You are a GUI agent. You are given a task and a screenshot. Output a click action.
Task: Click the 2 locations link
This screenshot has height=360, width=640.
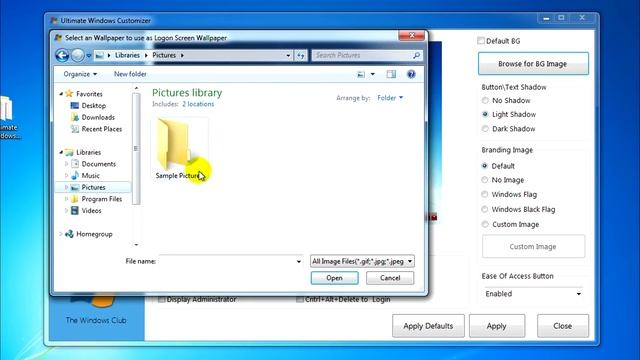tap(198, 104)
